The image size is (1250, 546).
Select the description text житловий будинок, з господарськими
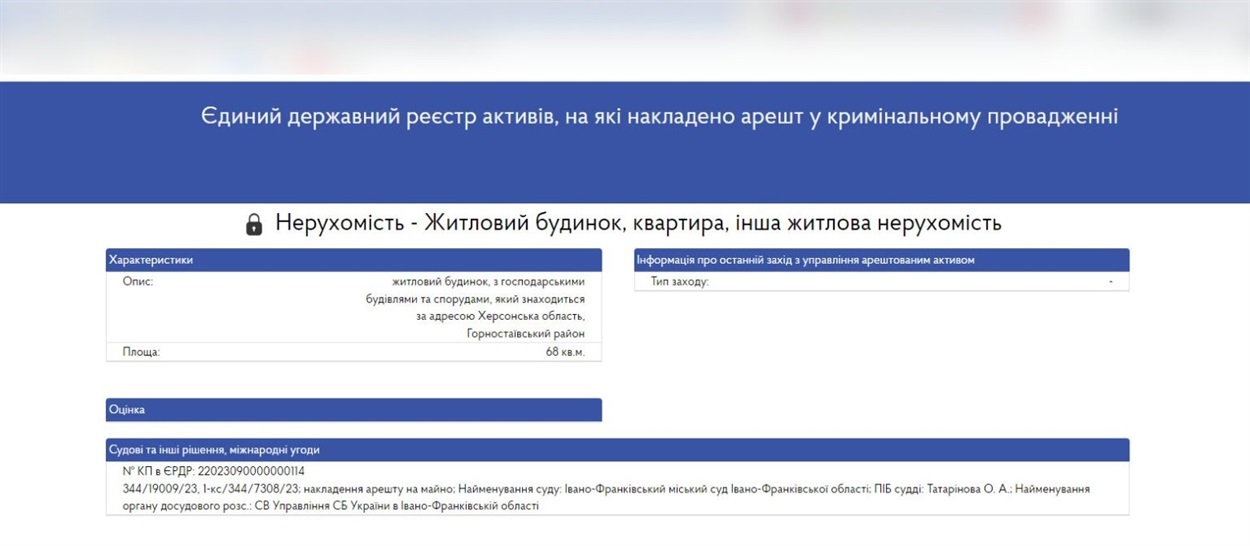pos(489,282)
